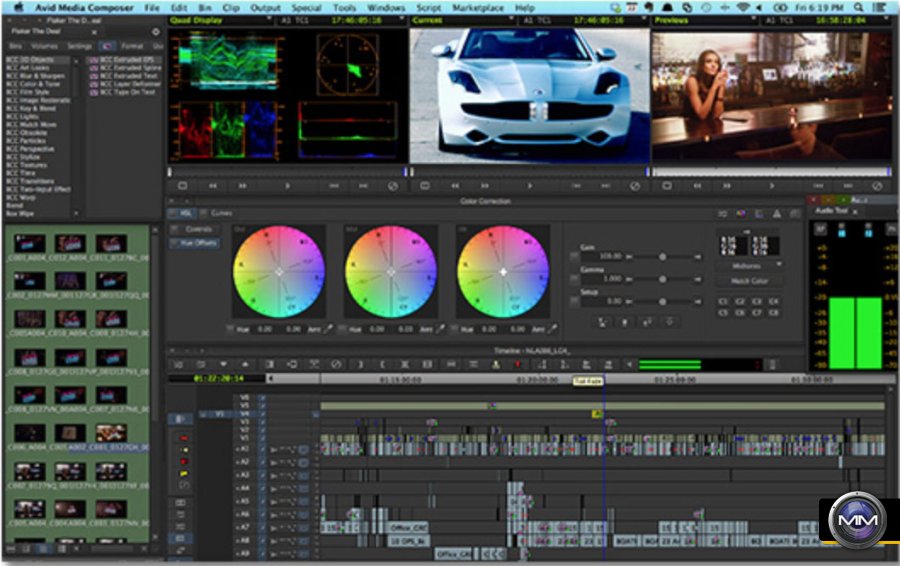Toggle midtones wheel Hue enable button
The image size is (900, 566).
coord(342,329)
